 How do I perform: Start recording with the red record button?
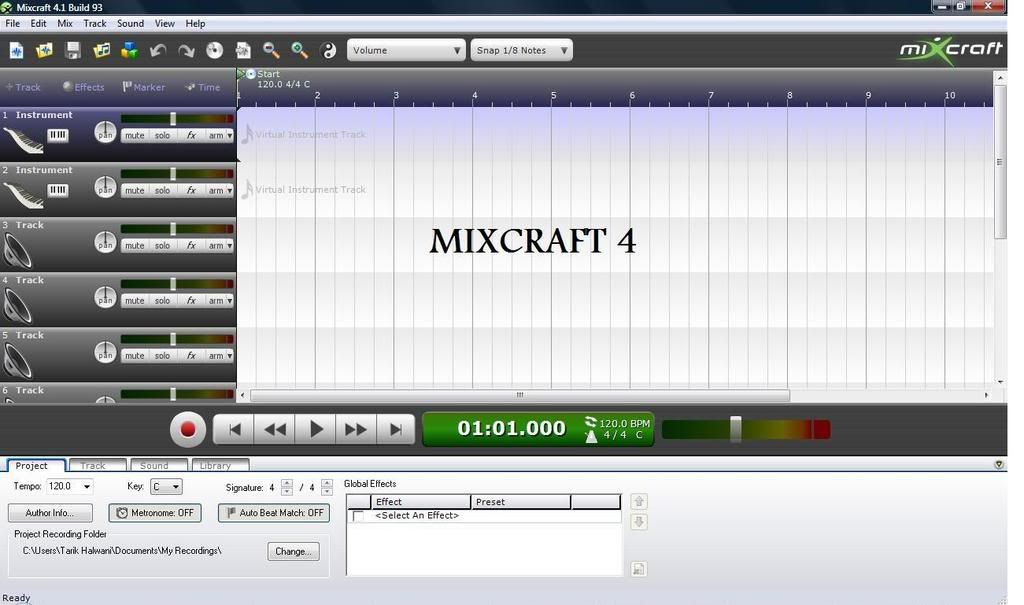coord(188,429)
